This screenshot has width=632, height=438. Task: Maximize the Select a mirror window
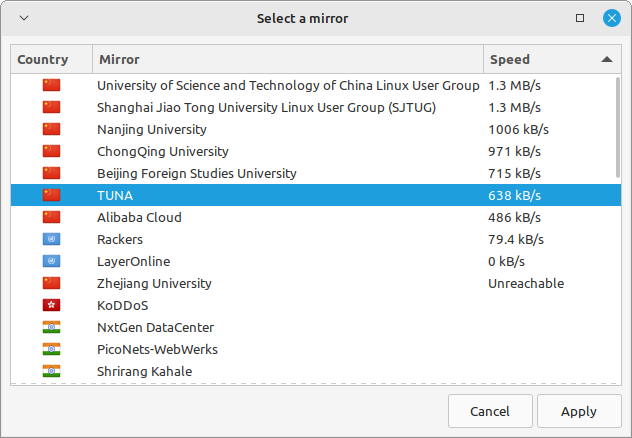580,18
